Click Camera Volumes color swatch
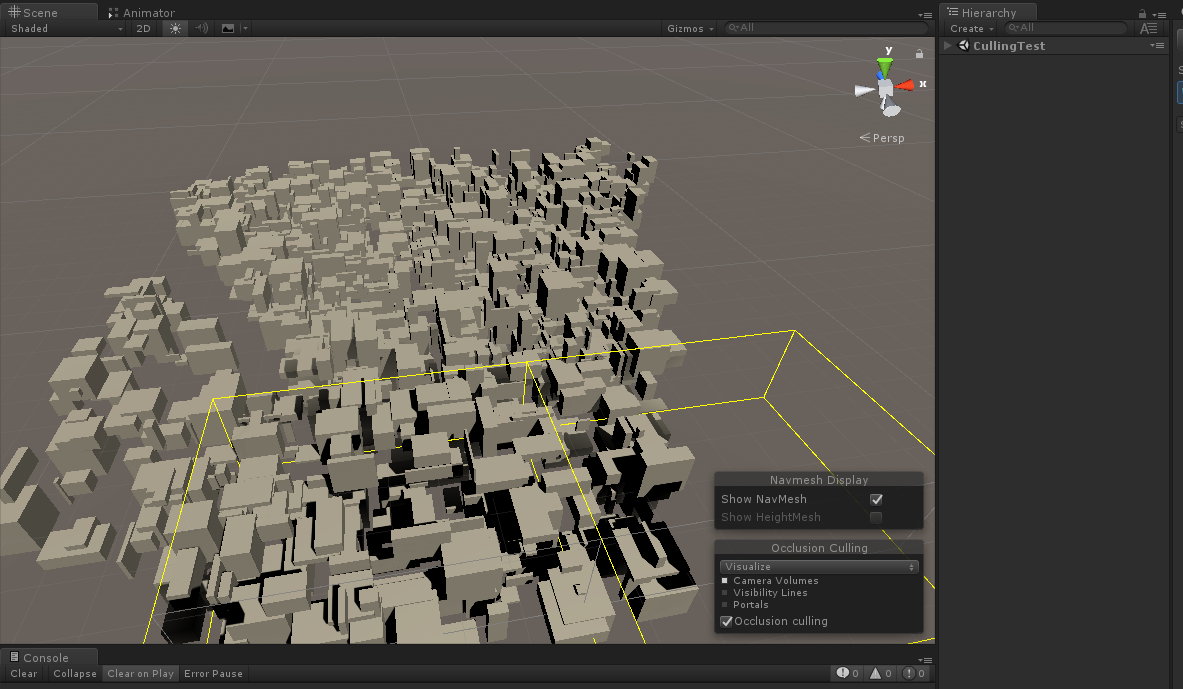The image size is (1183, 689). 725,580
